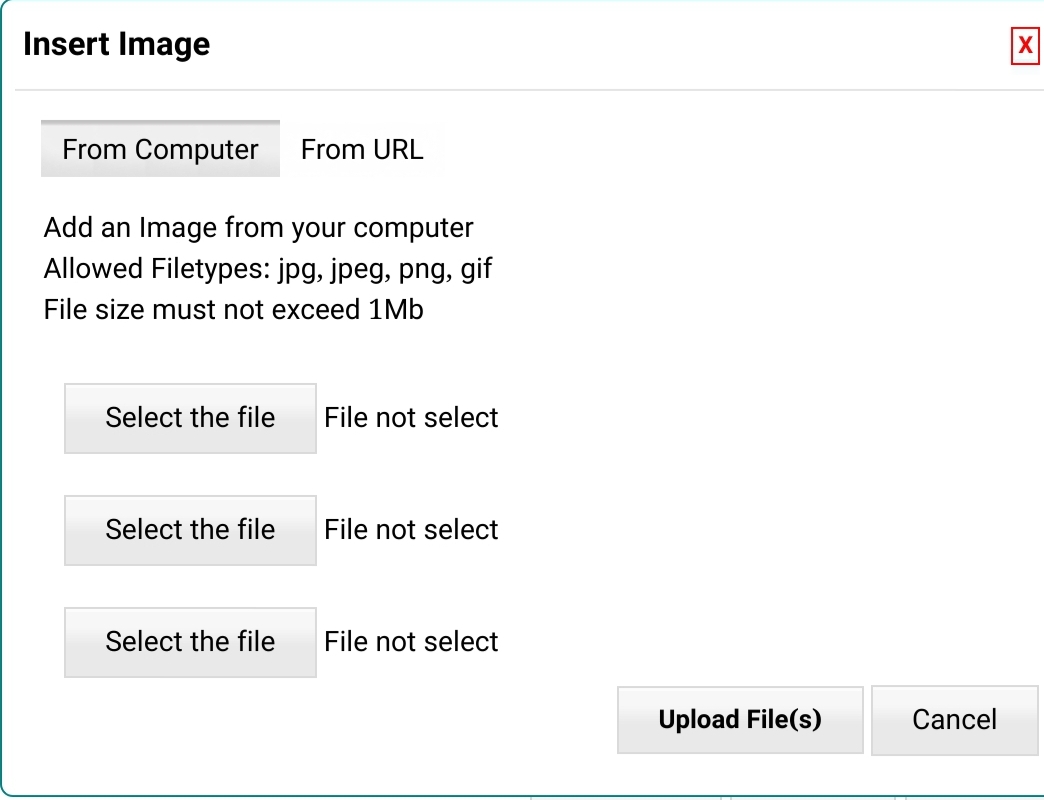The image size is (1044, 800).
Task: Click the second File not select status label
Action: tap(411, 530)
